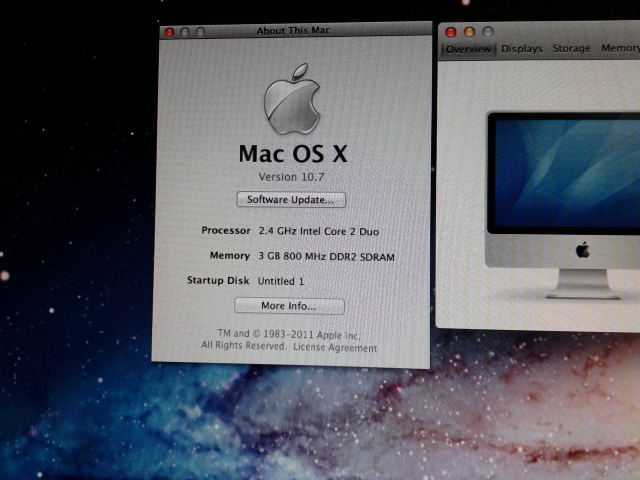640x480 pixels.
Task: Close the About This Mac window
Action: (169, 32)
